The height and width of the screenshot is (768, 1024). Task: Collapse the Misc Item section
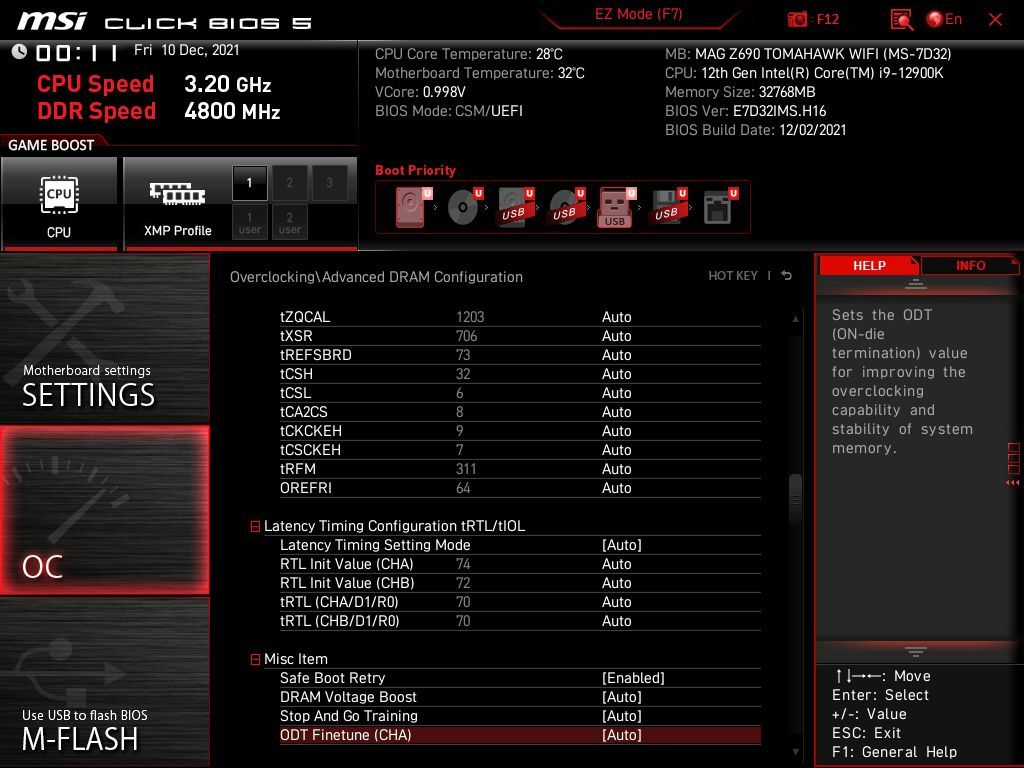click(255, 660)
